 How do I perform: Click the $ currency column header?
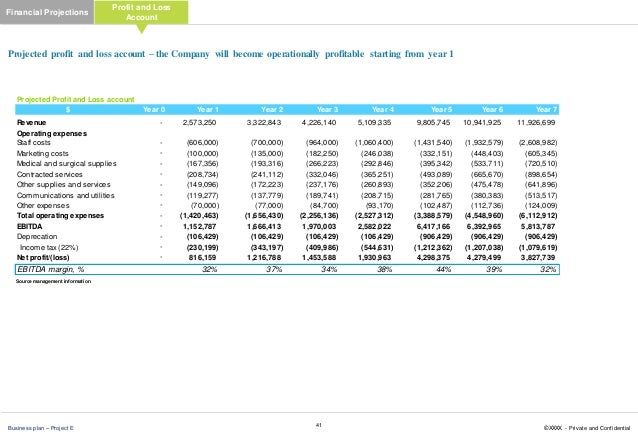[x=68, y=109]
